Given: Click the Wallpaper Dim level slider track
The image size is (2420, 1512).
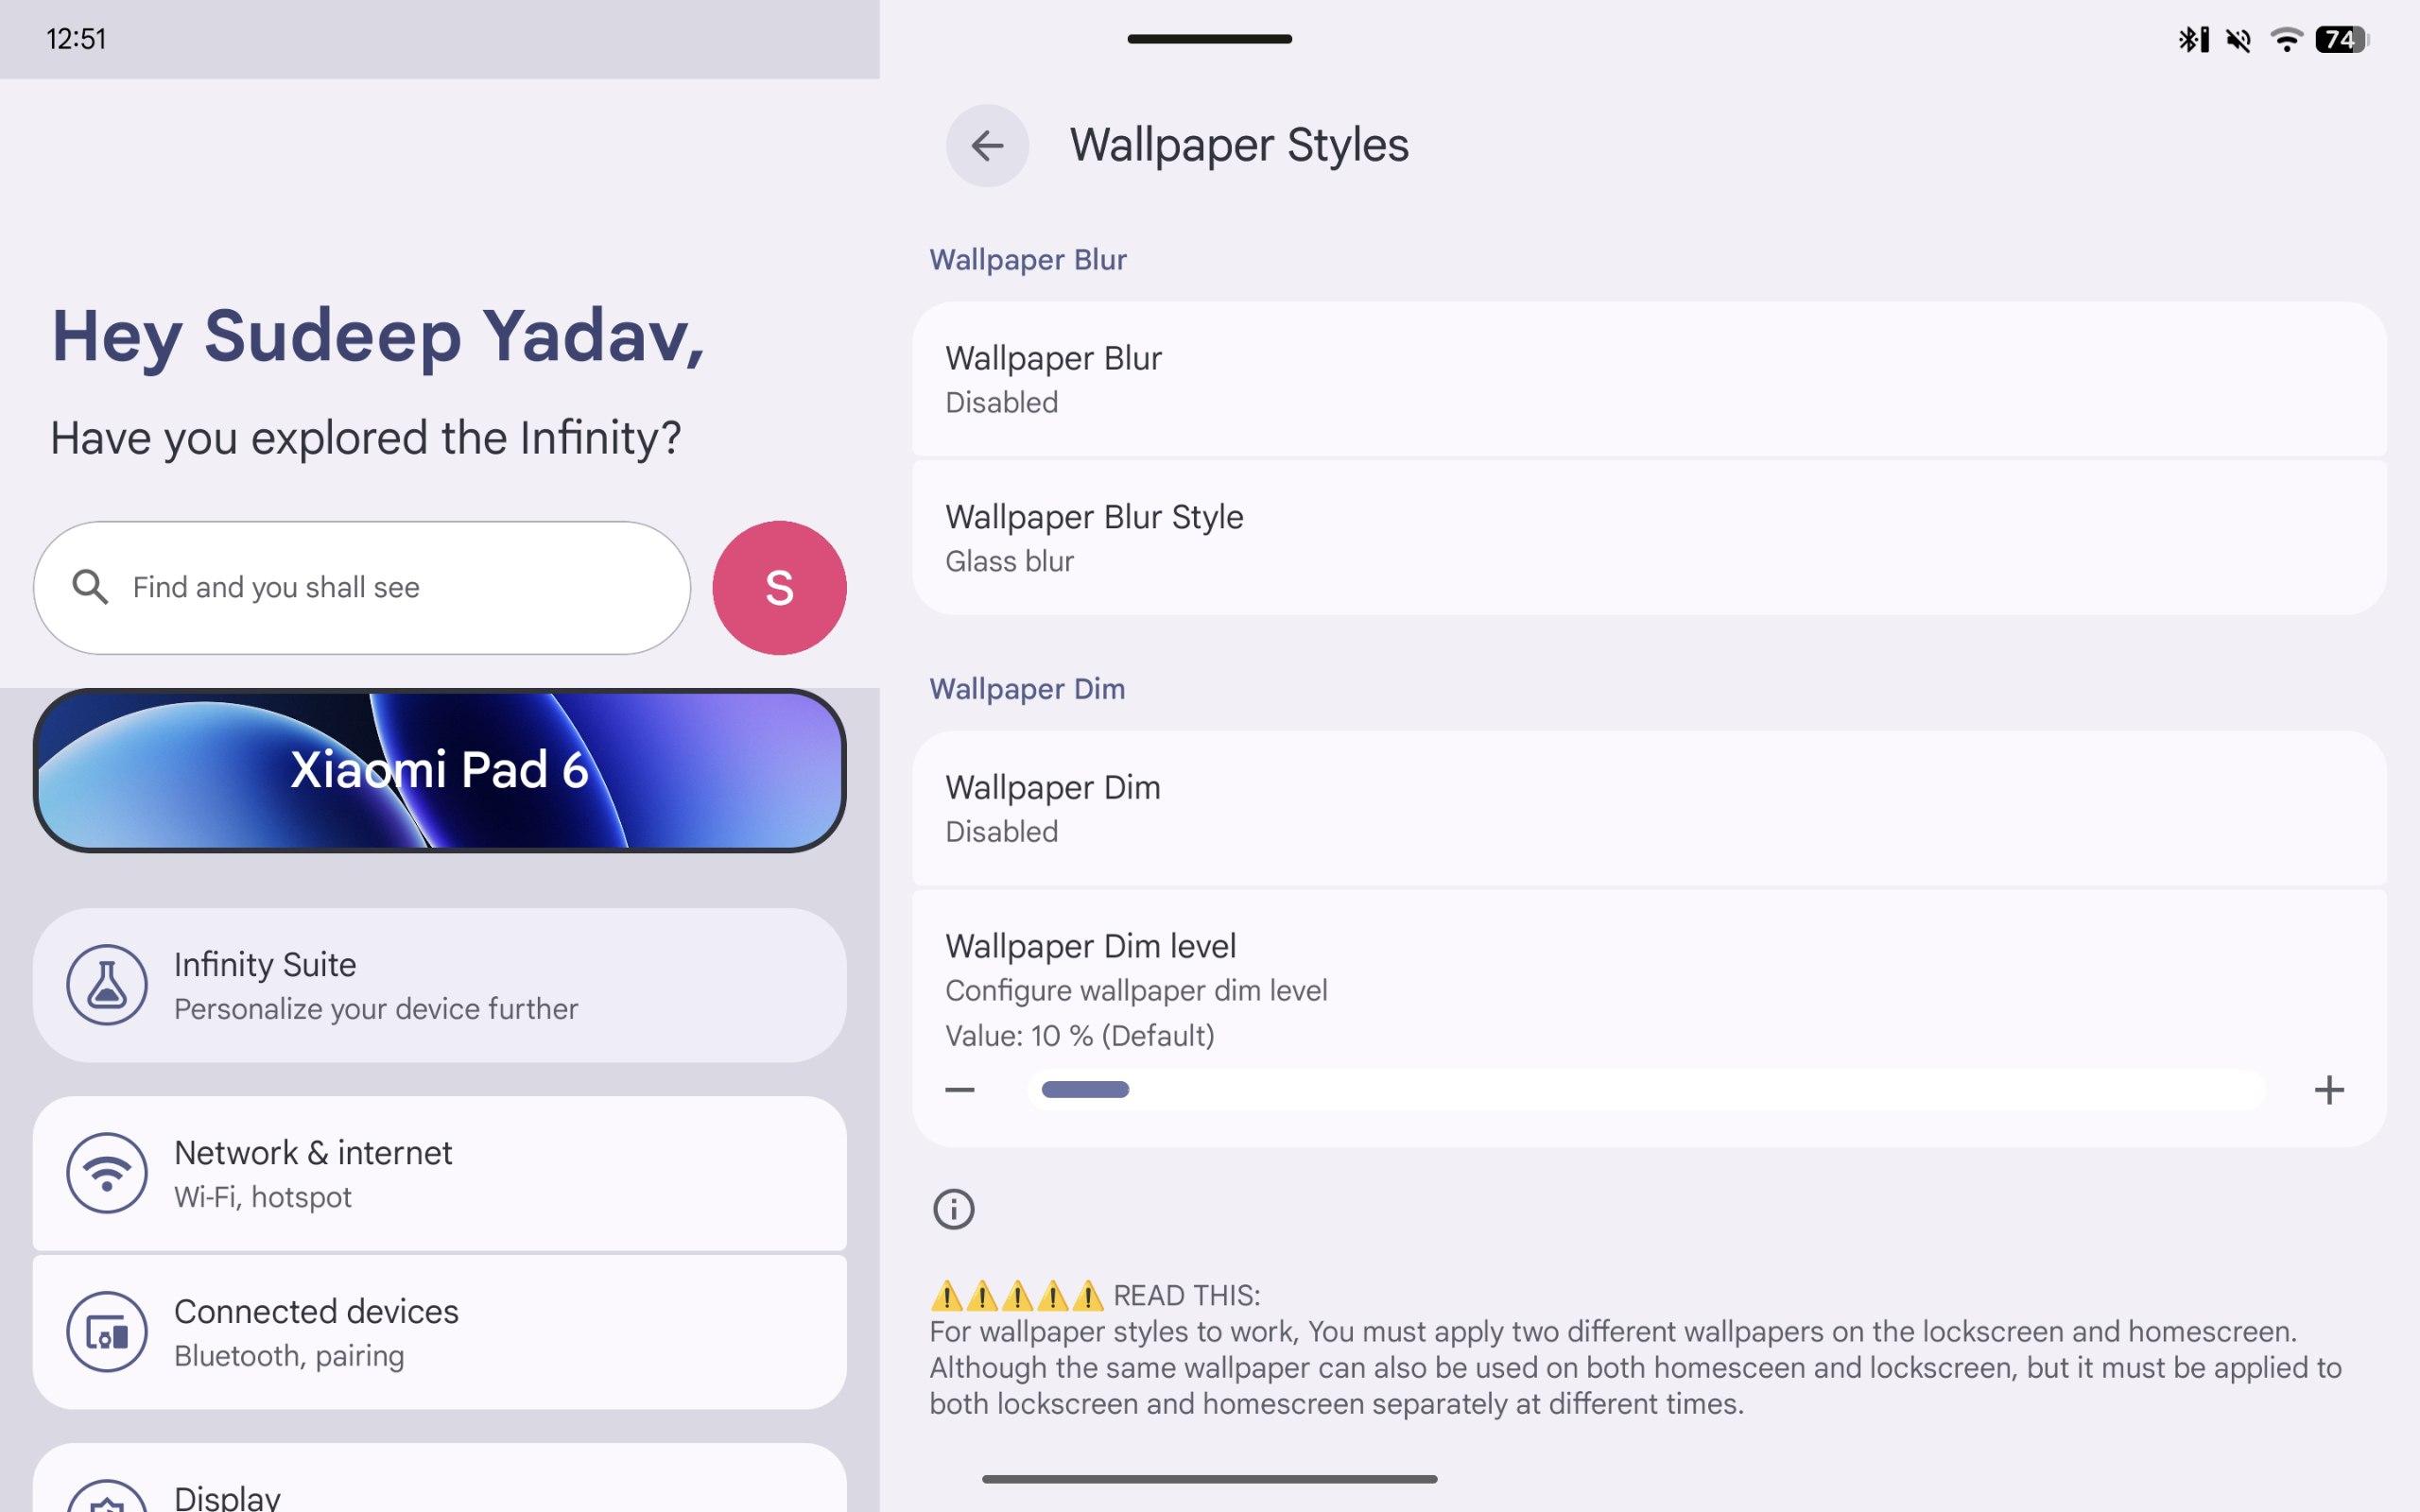Looking at the screenshot, I should 1646,1089.
